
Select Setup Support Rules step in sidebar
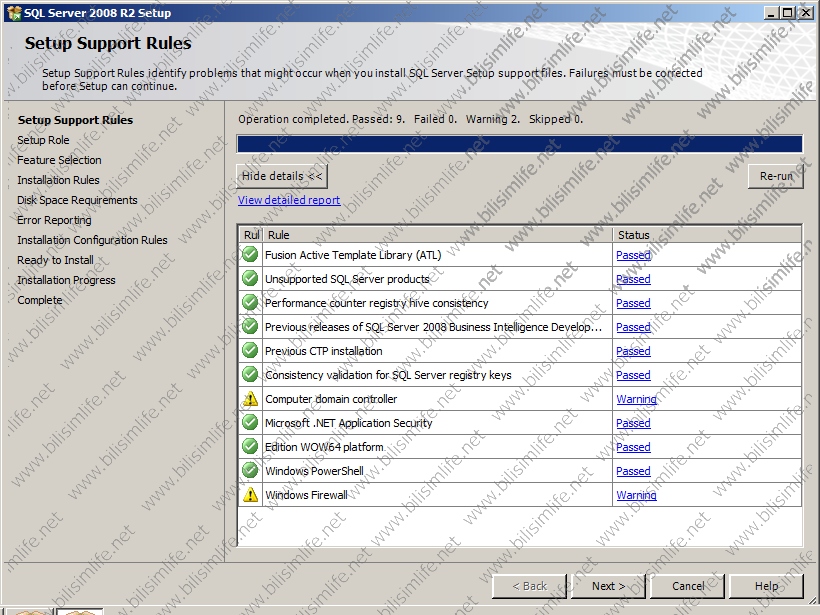tap(75, 120)
